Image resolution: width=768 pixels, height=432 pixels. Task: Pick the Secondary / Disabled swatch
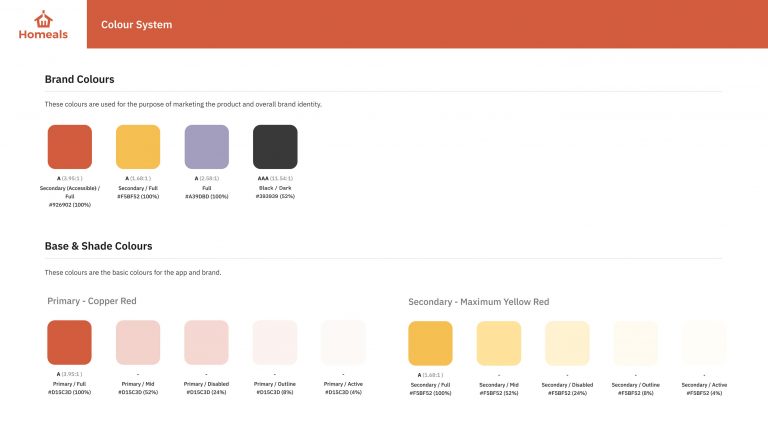coord(567,343)
